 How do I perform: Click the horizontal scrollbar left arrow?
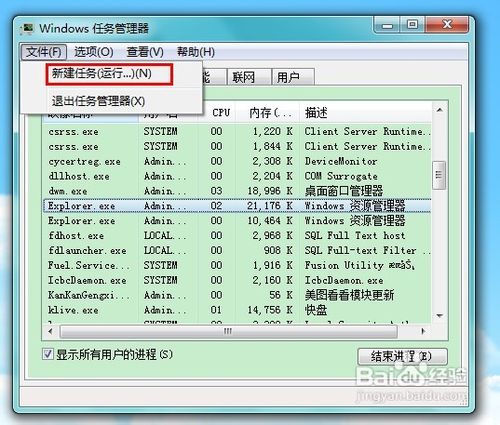coord(50,331)
